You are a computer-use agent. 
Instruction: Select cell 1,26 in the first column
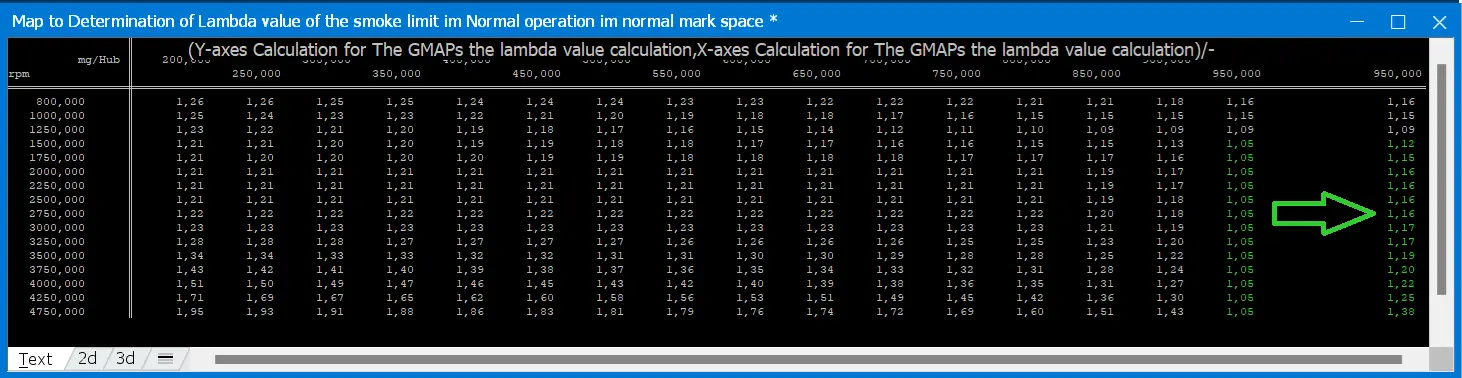click(x=191, y=102)
